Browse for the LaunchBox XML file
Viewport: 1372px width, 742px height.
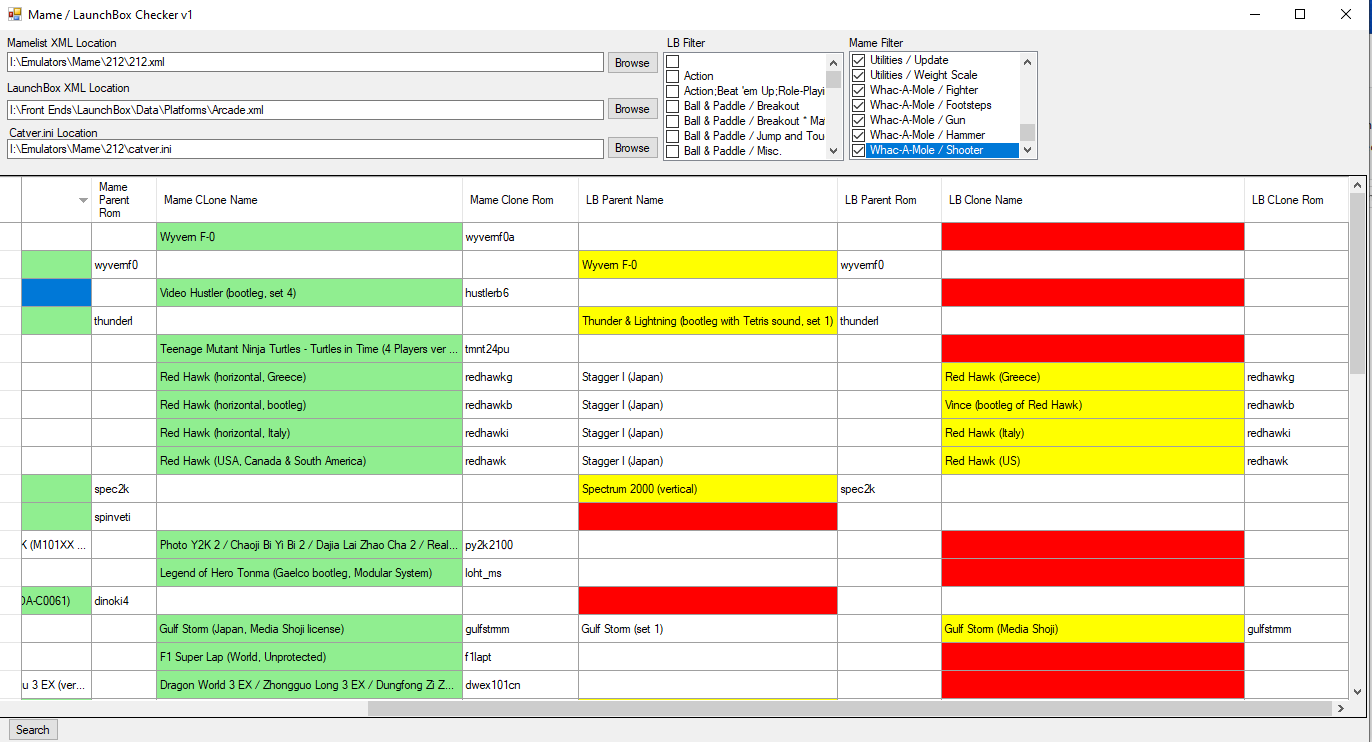point(632,108)
